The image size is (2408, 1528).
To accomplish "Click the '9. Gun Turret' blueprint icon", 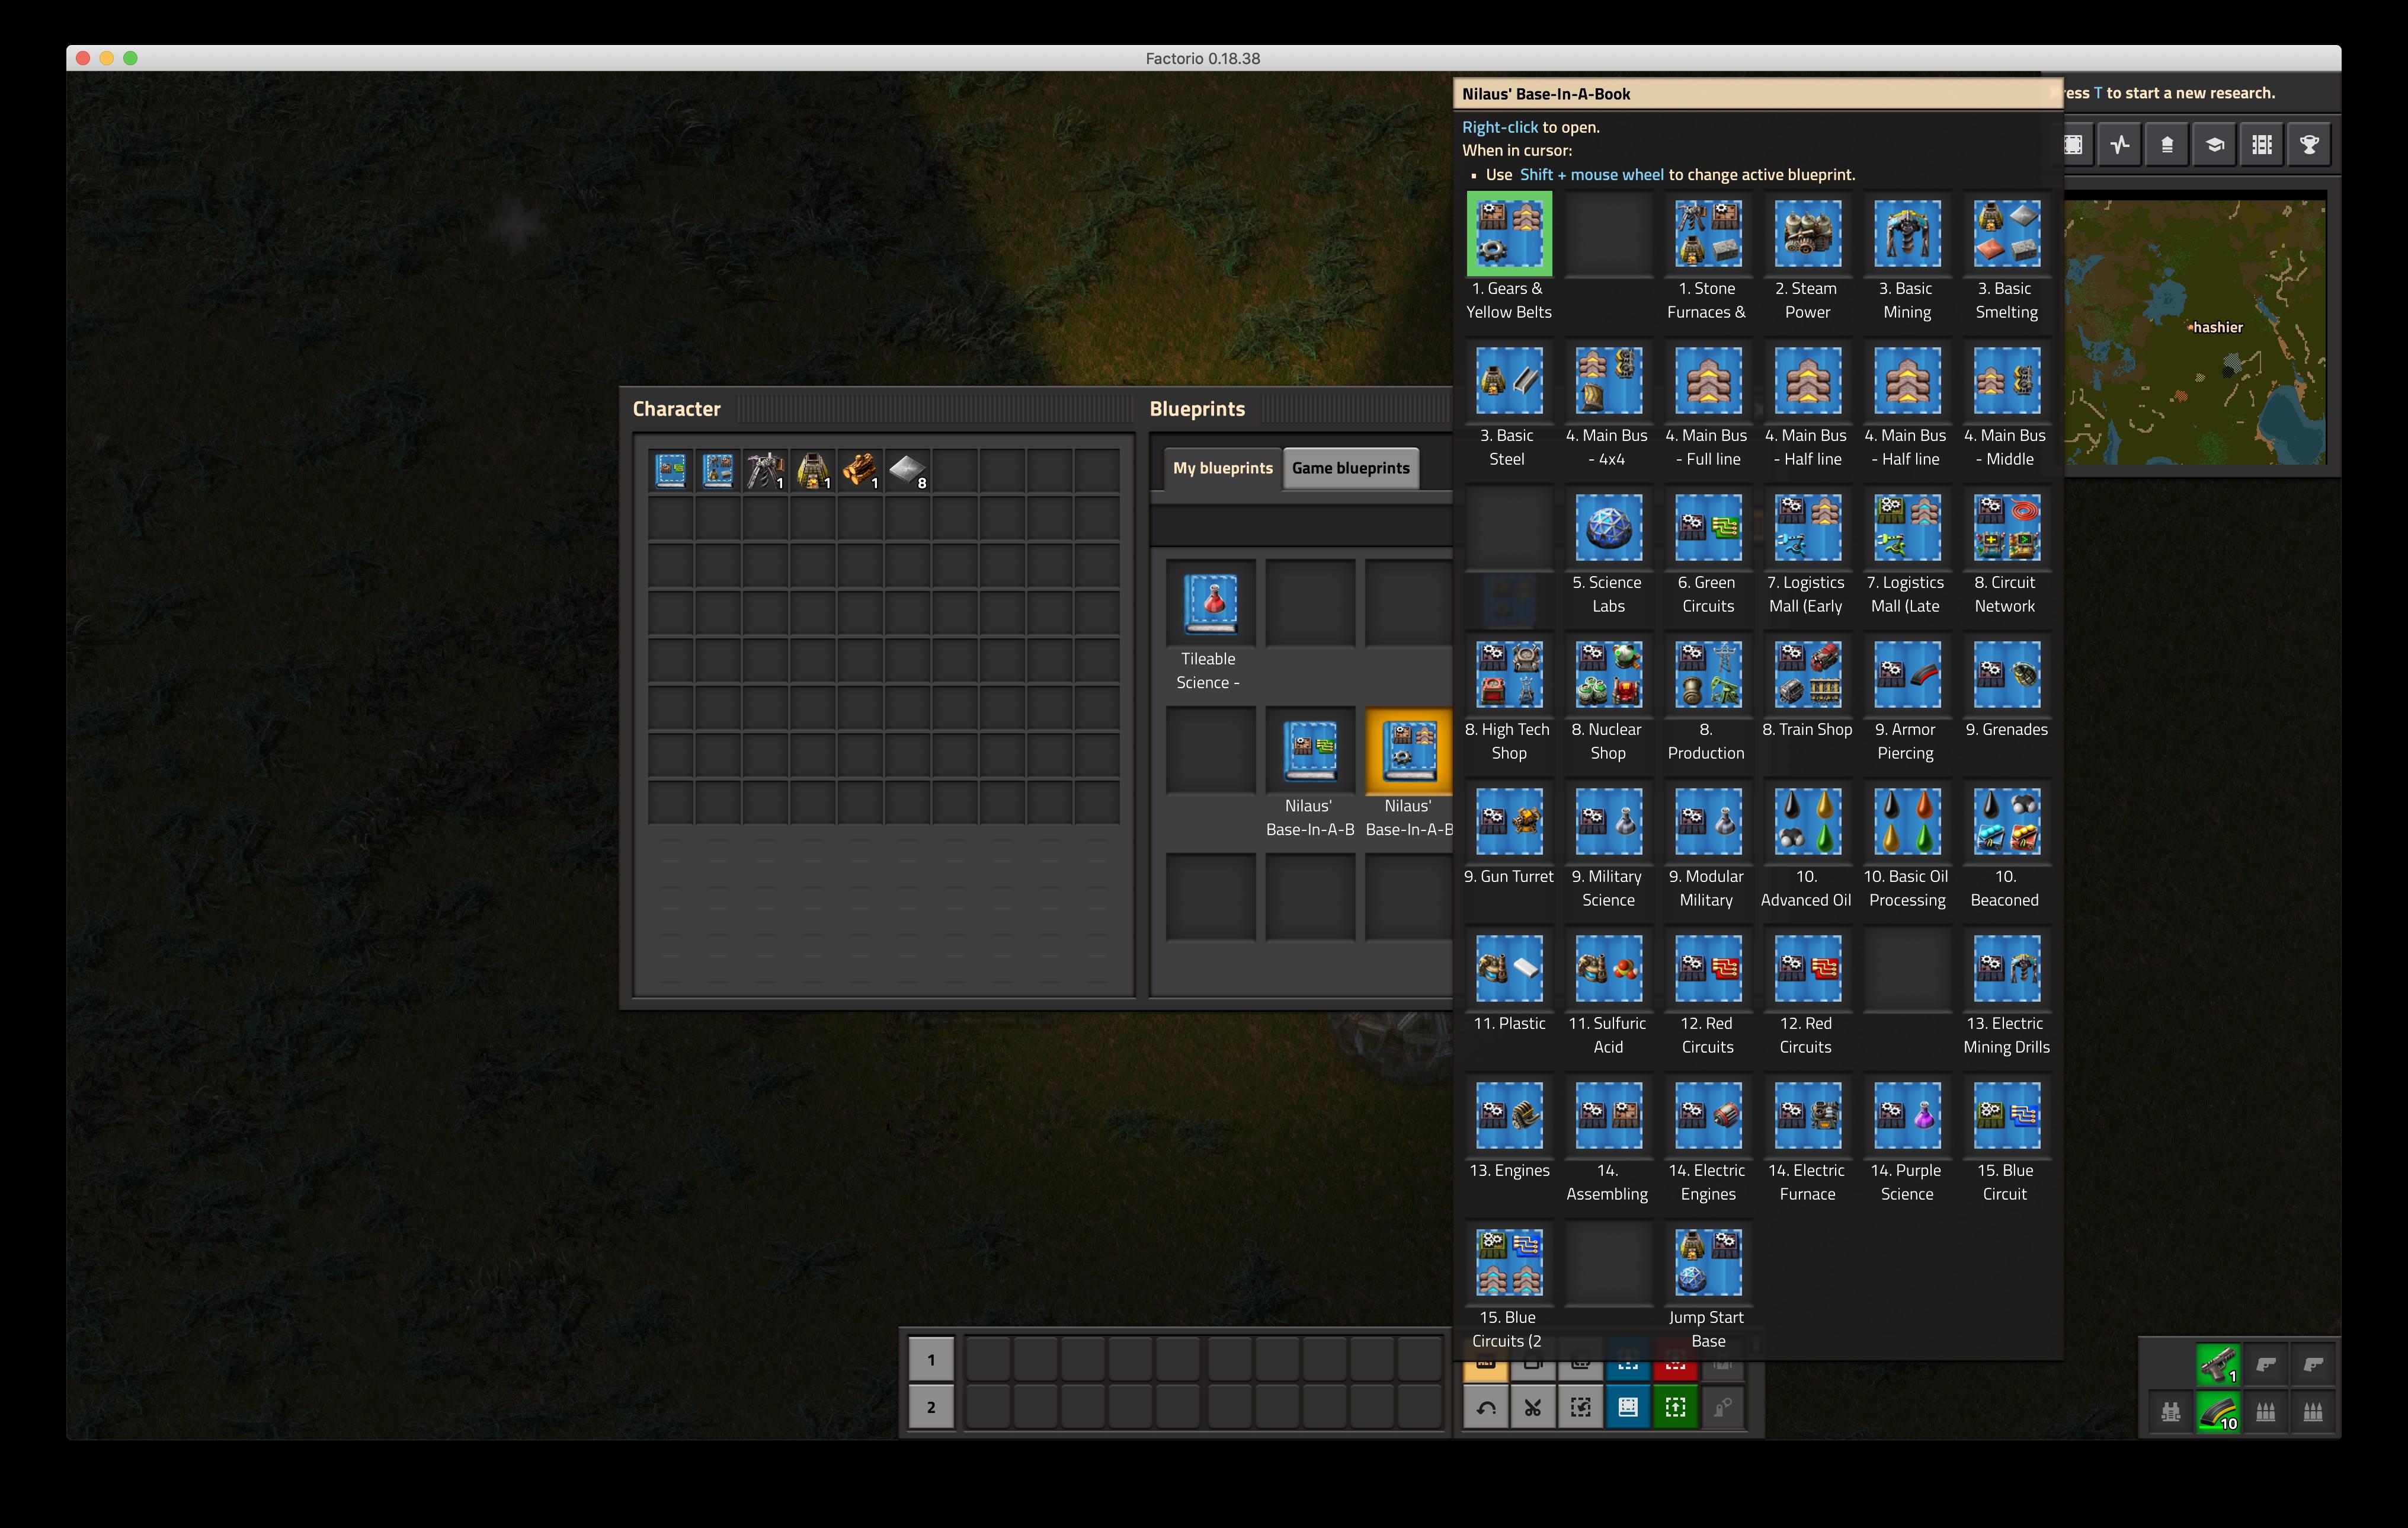I will click(x=1509, y=822).
